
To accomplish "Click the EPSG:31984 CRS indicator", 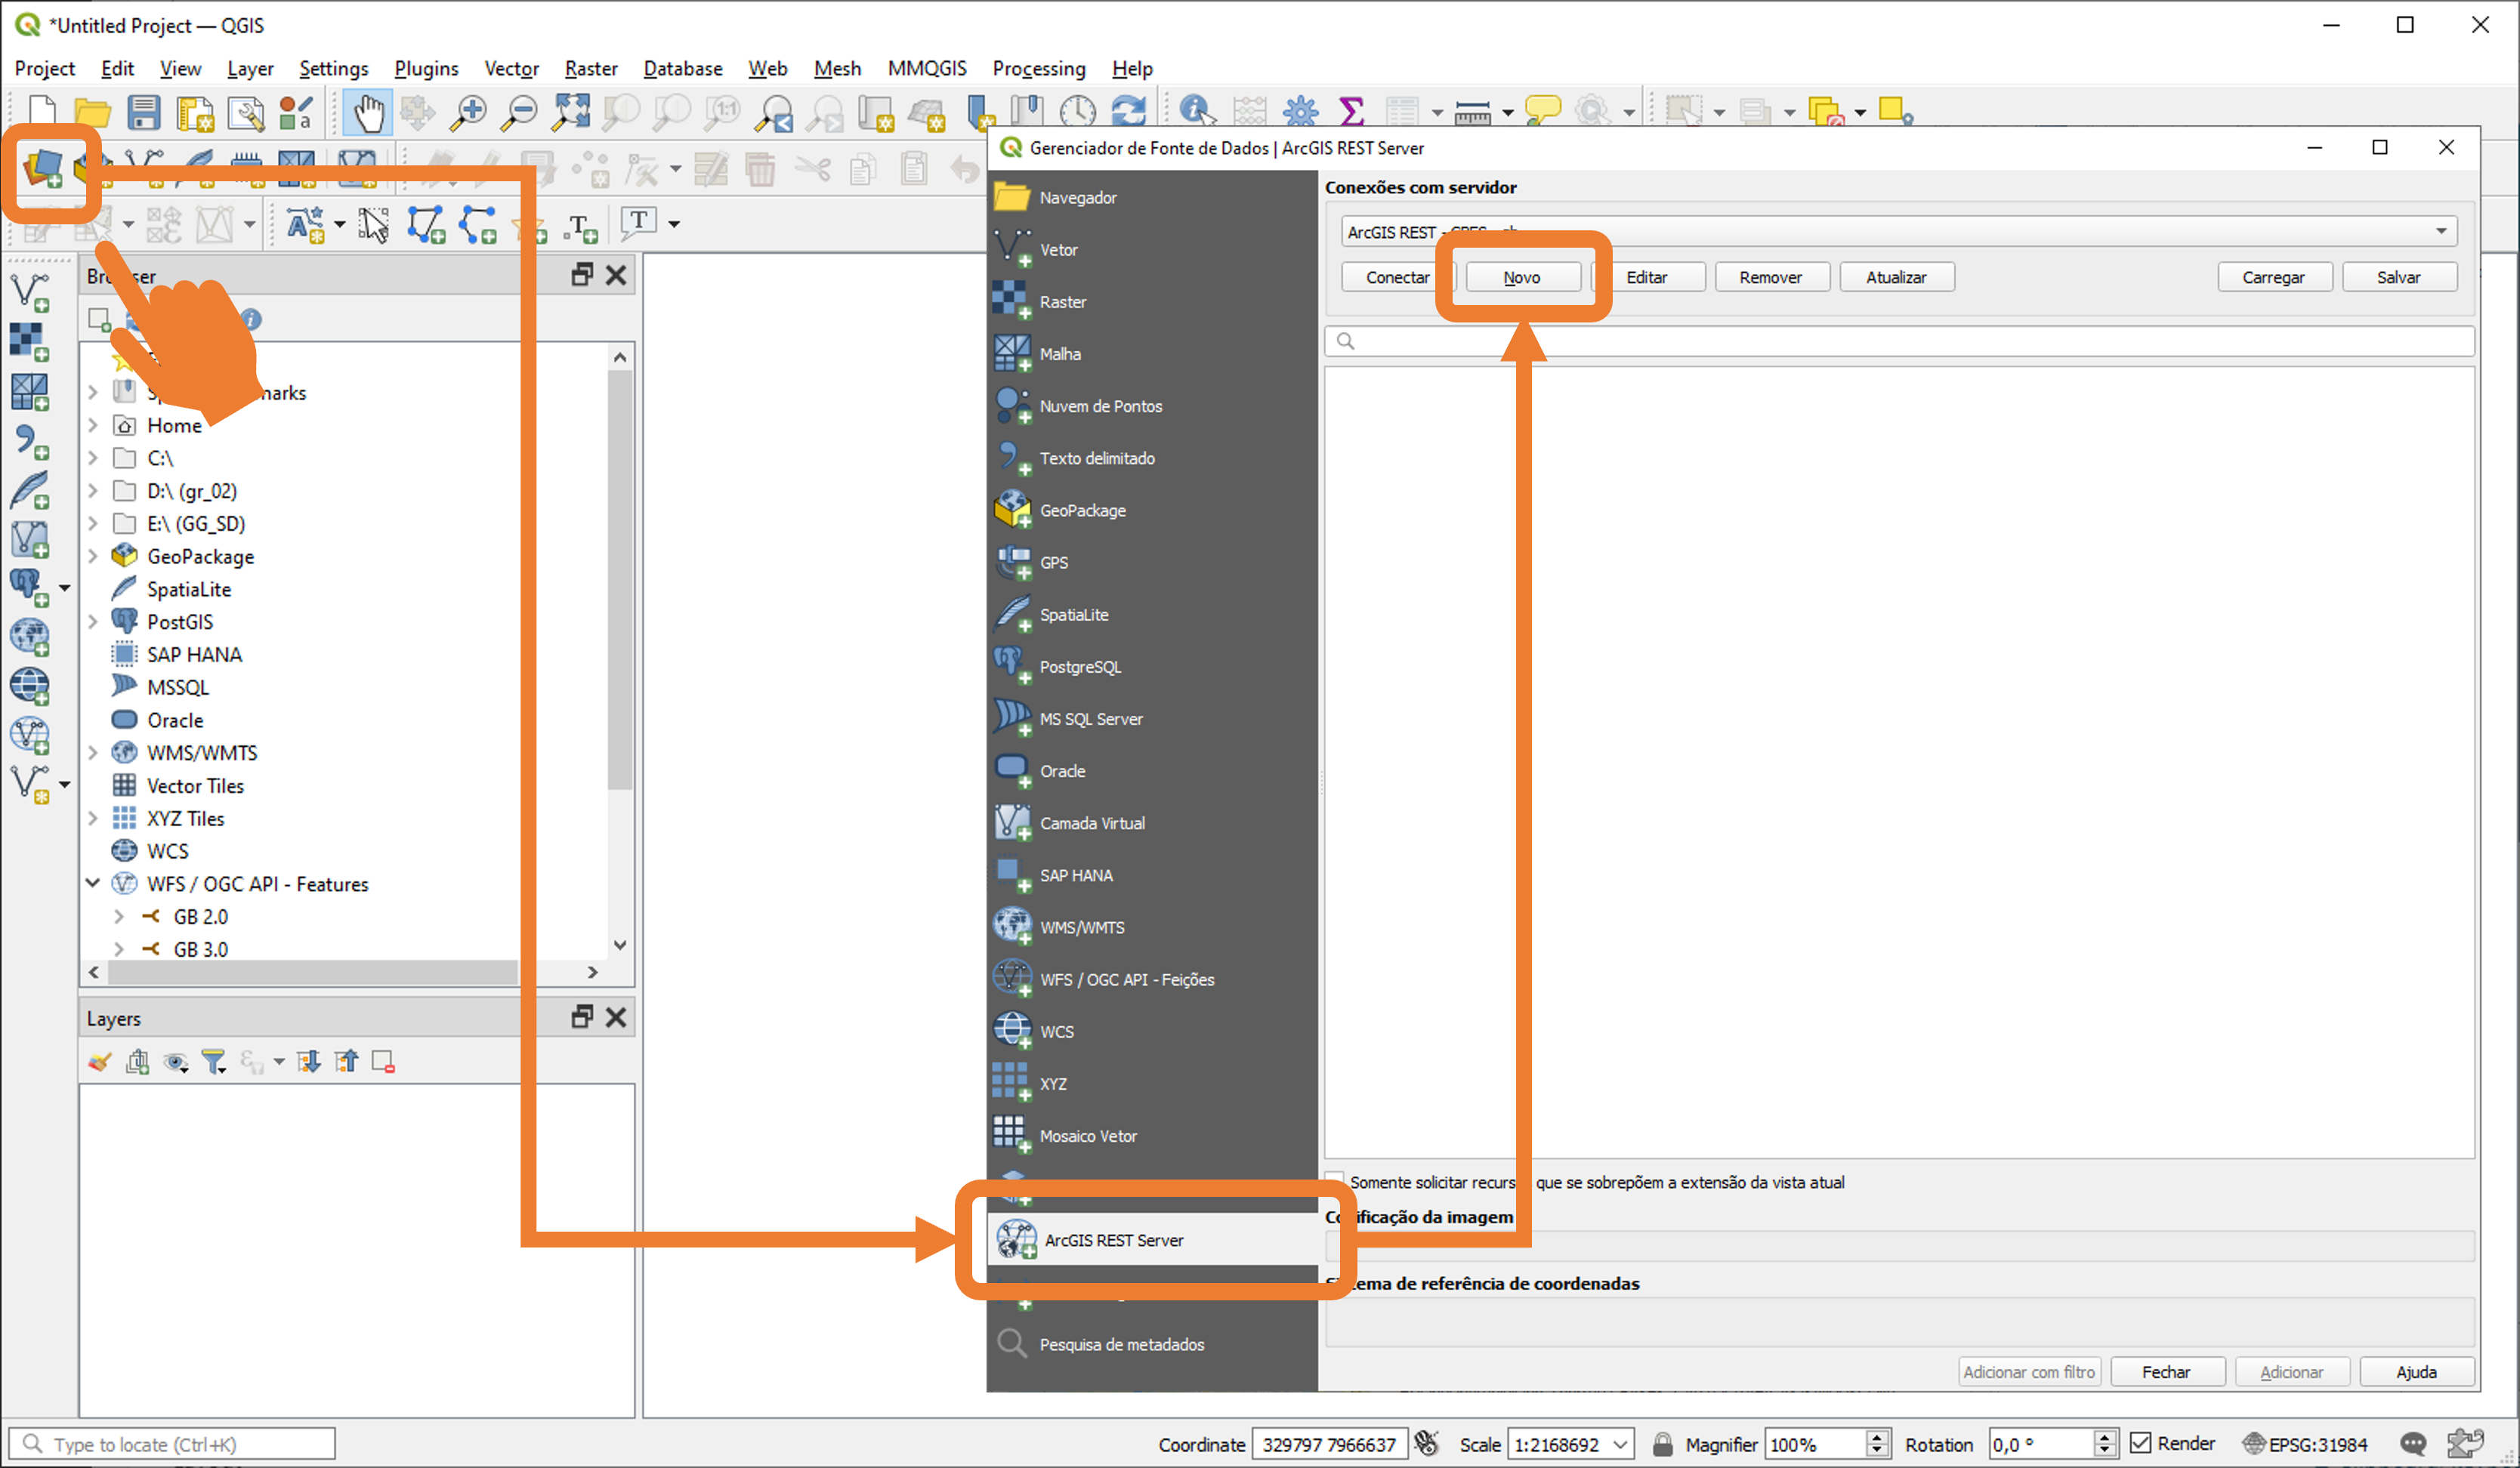I will pyautogui.click(x=2306, y=1444).
